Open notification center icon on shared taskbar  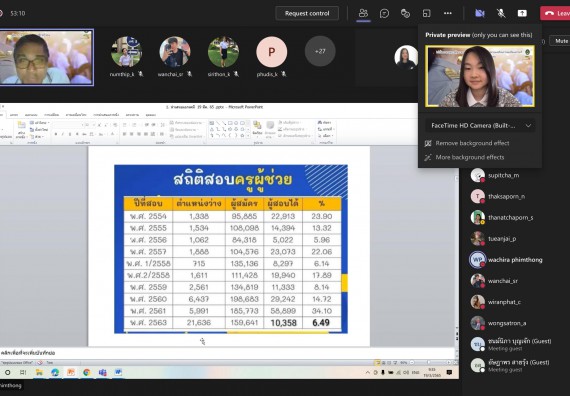(449, 372)
